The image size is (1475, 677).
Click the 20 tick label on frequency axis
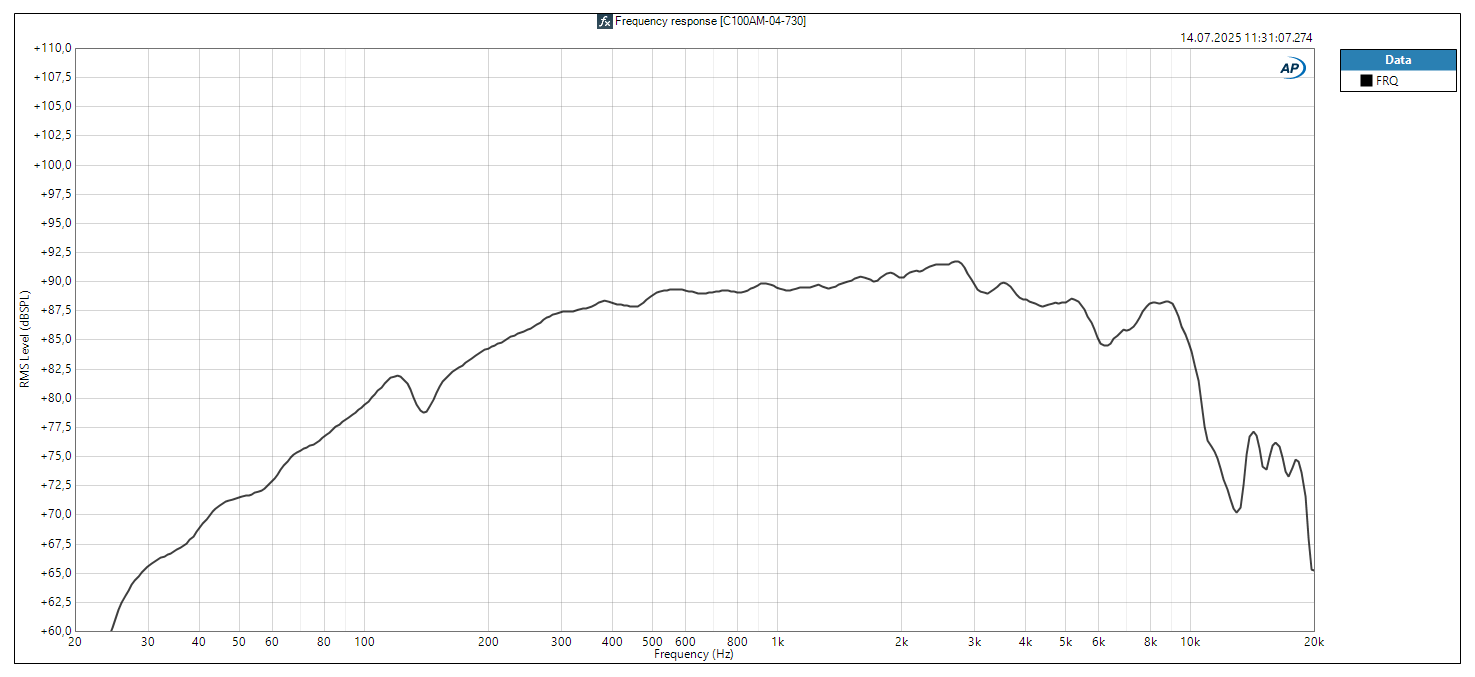75,642
